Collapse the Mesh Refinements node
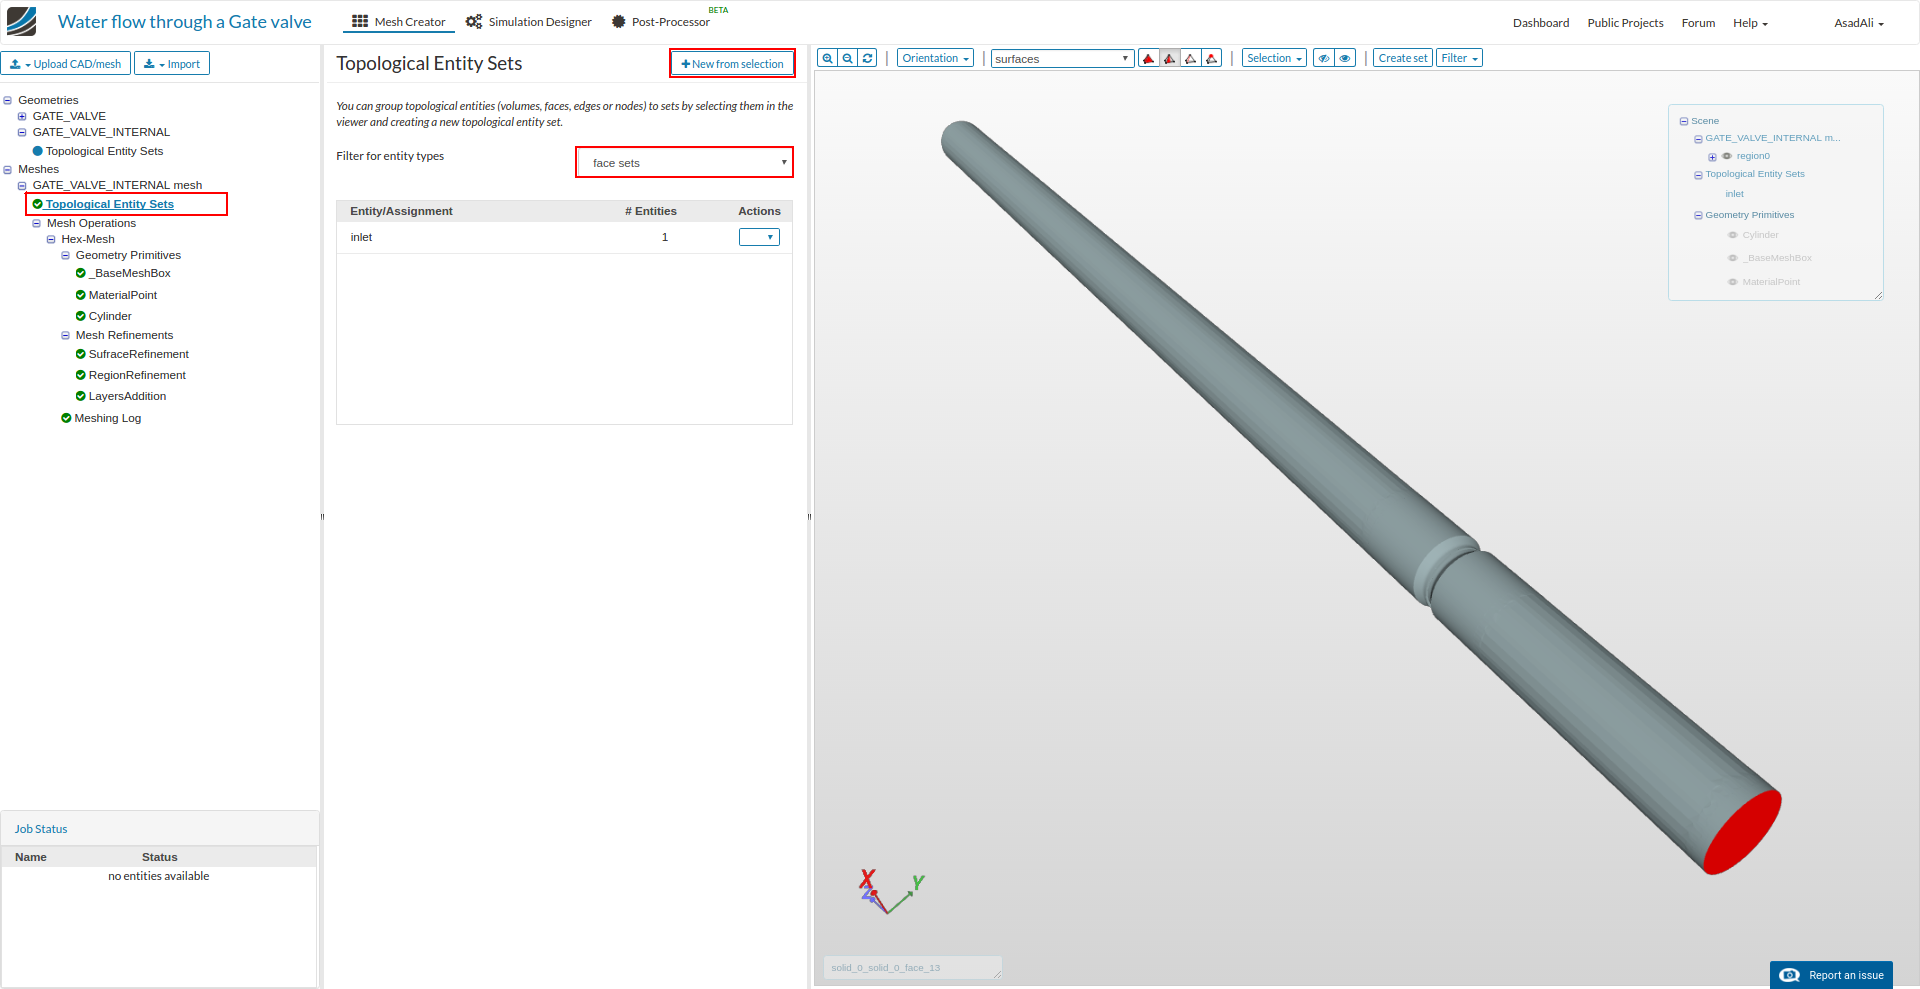The image size is (1920, 989). pos(66,336)
